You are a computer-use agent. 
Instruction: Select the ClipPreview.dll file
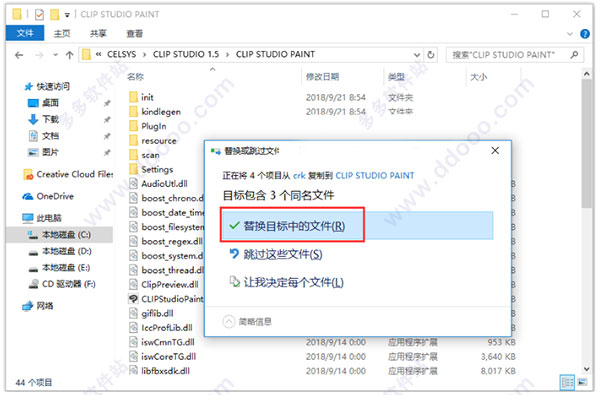(x=164, y=284)
